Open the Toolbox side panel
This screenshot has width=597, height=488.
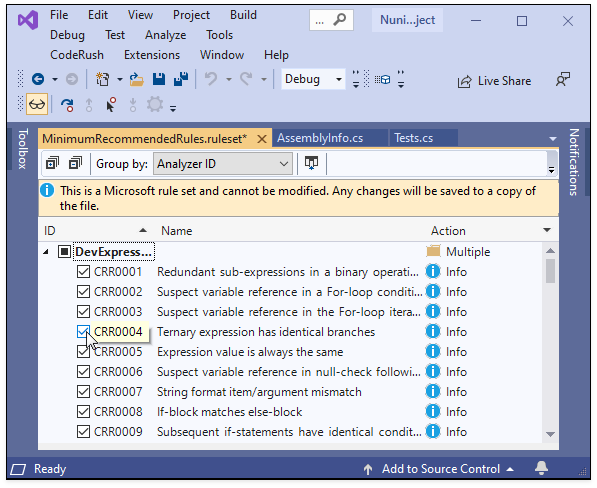click(23, 149)
